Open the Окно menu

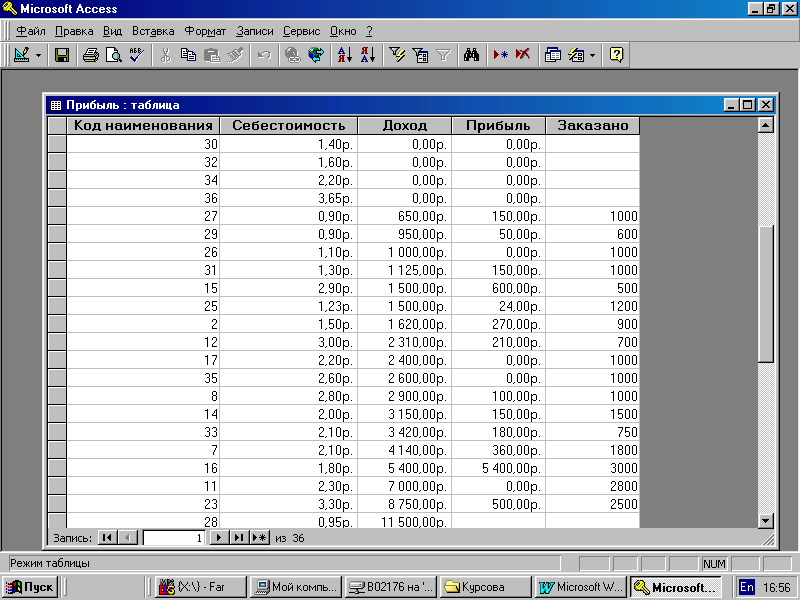[x=343, y=31]
